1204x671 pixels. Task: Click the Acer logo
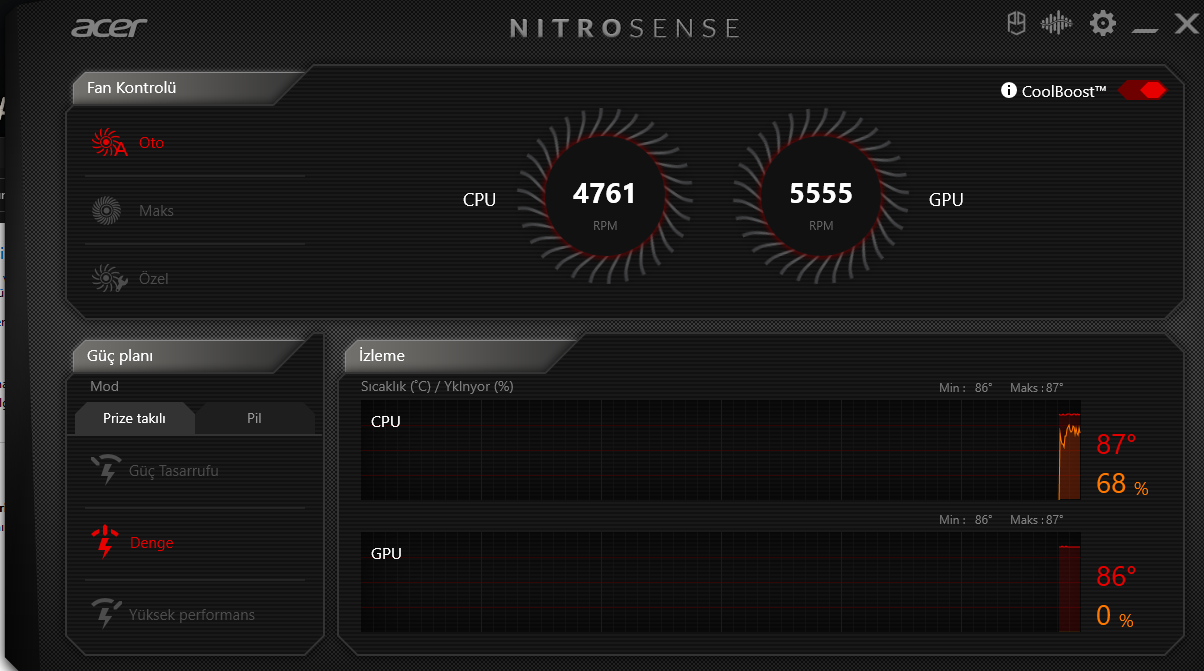click(110, 27)
